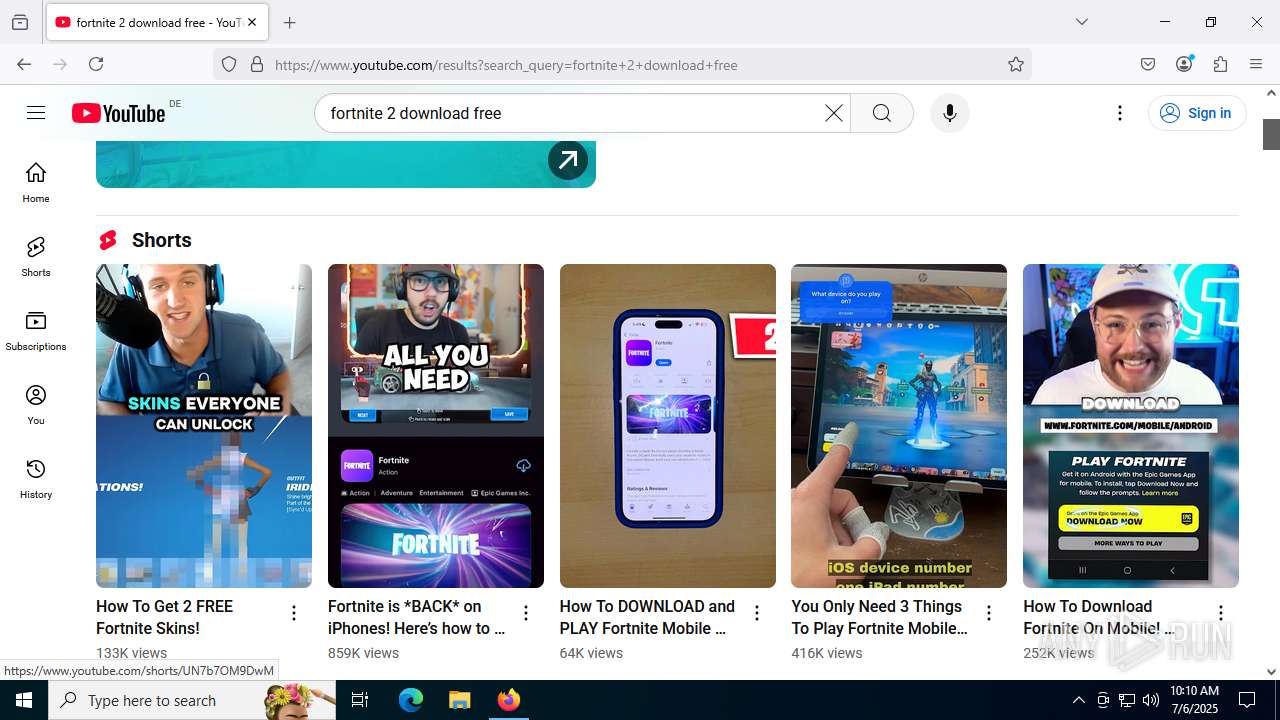Image resolution: width=1280 pixels, height=720 pixels.
Task: Open the You section in the sidebar
Action: coord(36,404)
